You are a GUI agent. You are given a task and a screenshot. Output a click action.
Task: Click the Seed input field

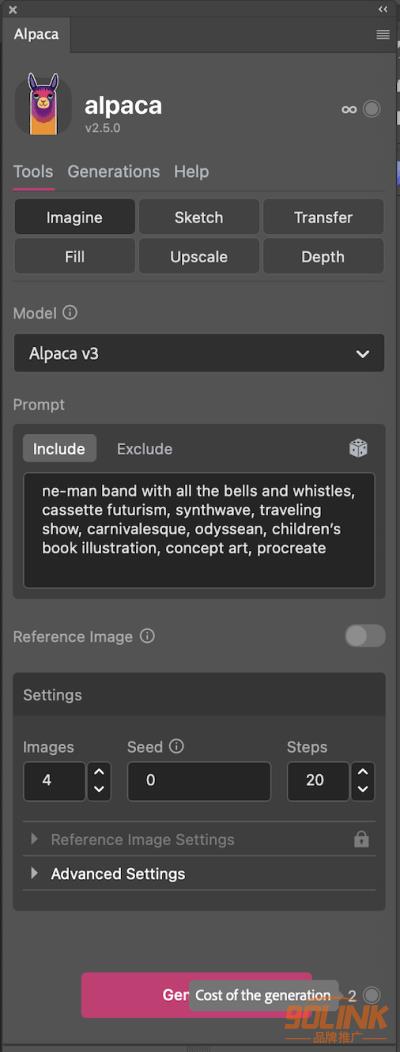click(199, 781)
